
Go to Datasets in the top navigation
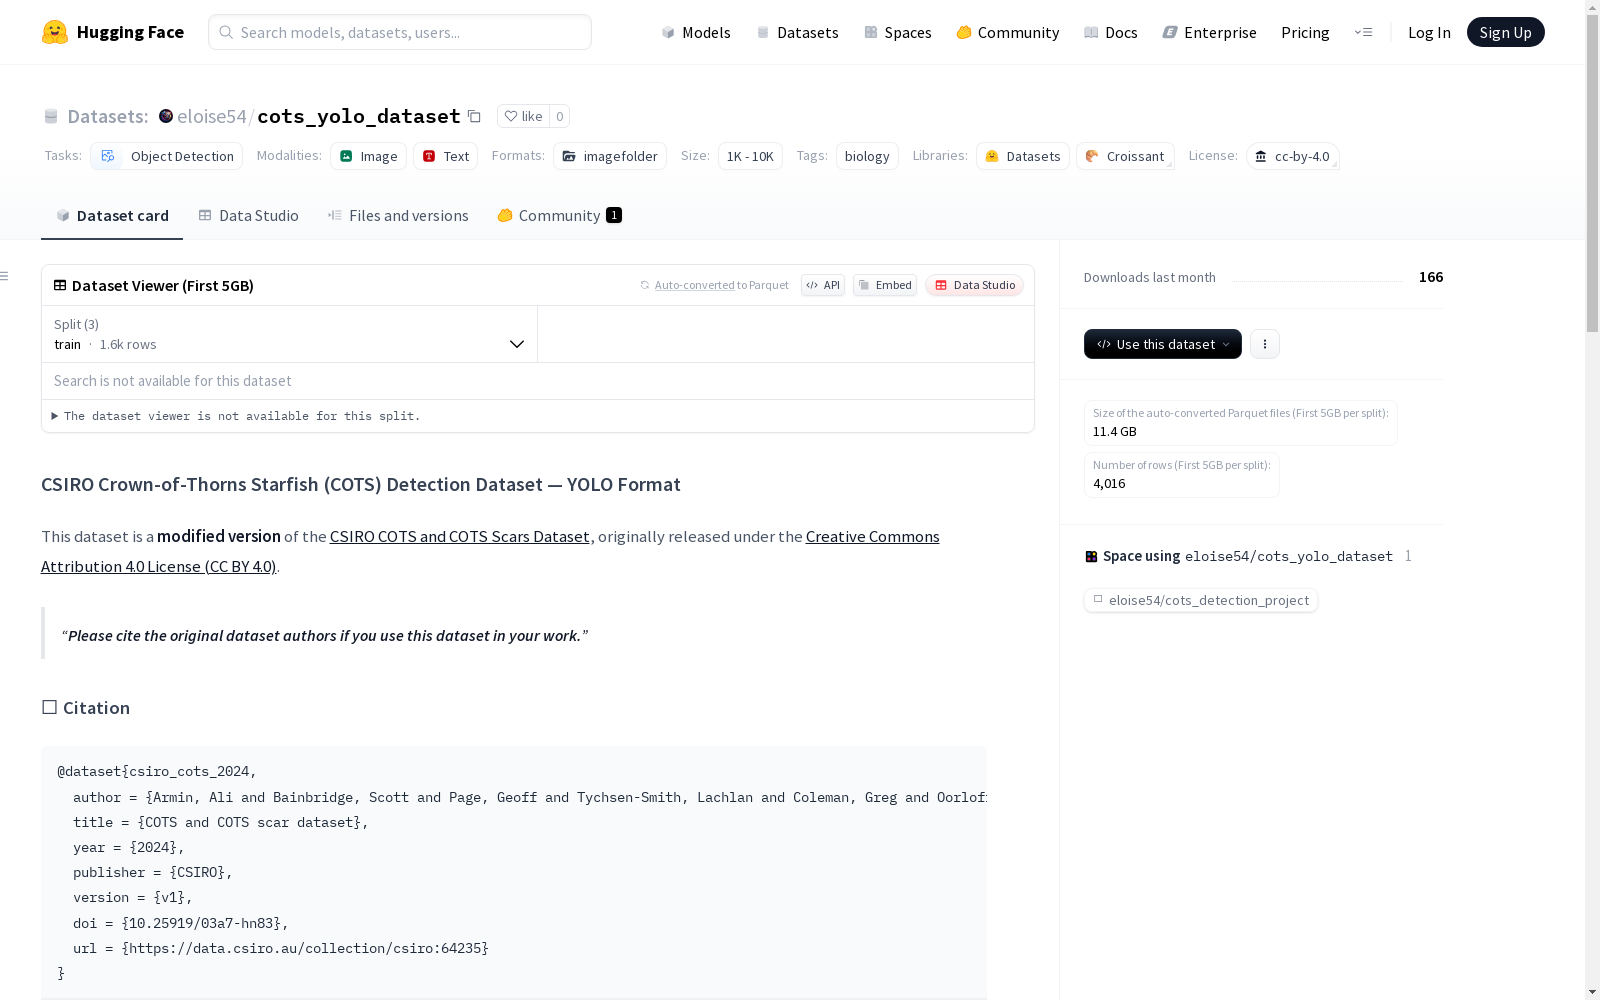click(797, 32)
